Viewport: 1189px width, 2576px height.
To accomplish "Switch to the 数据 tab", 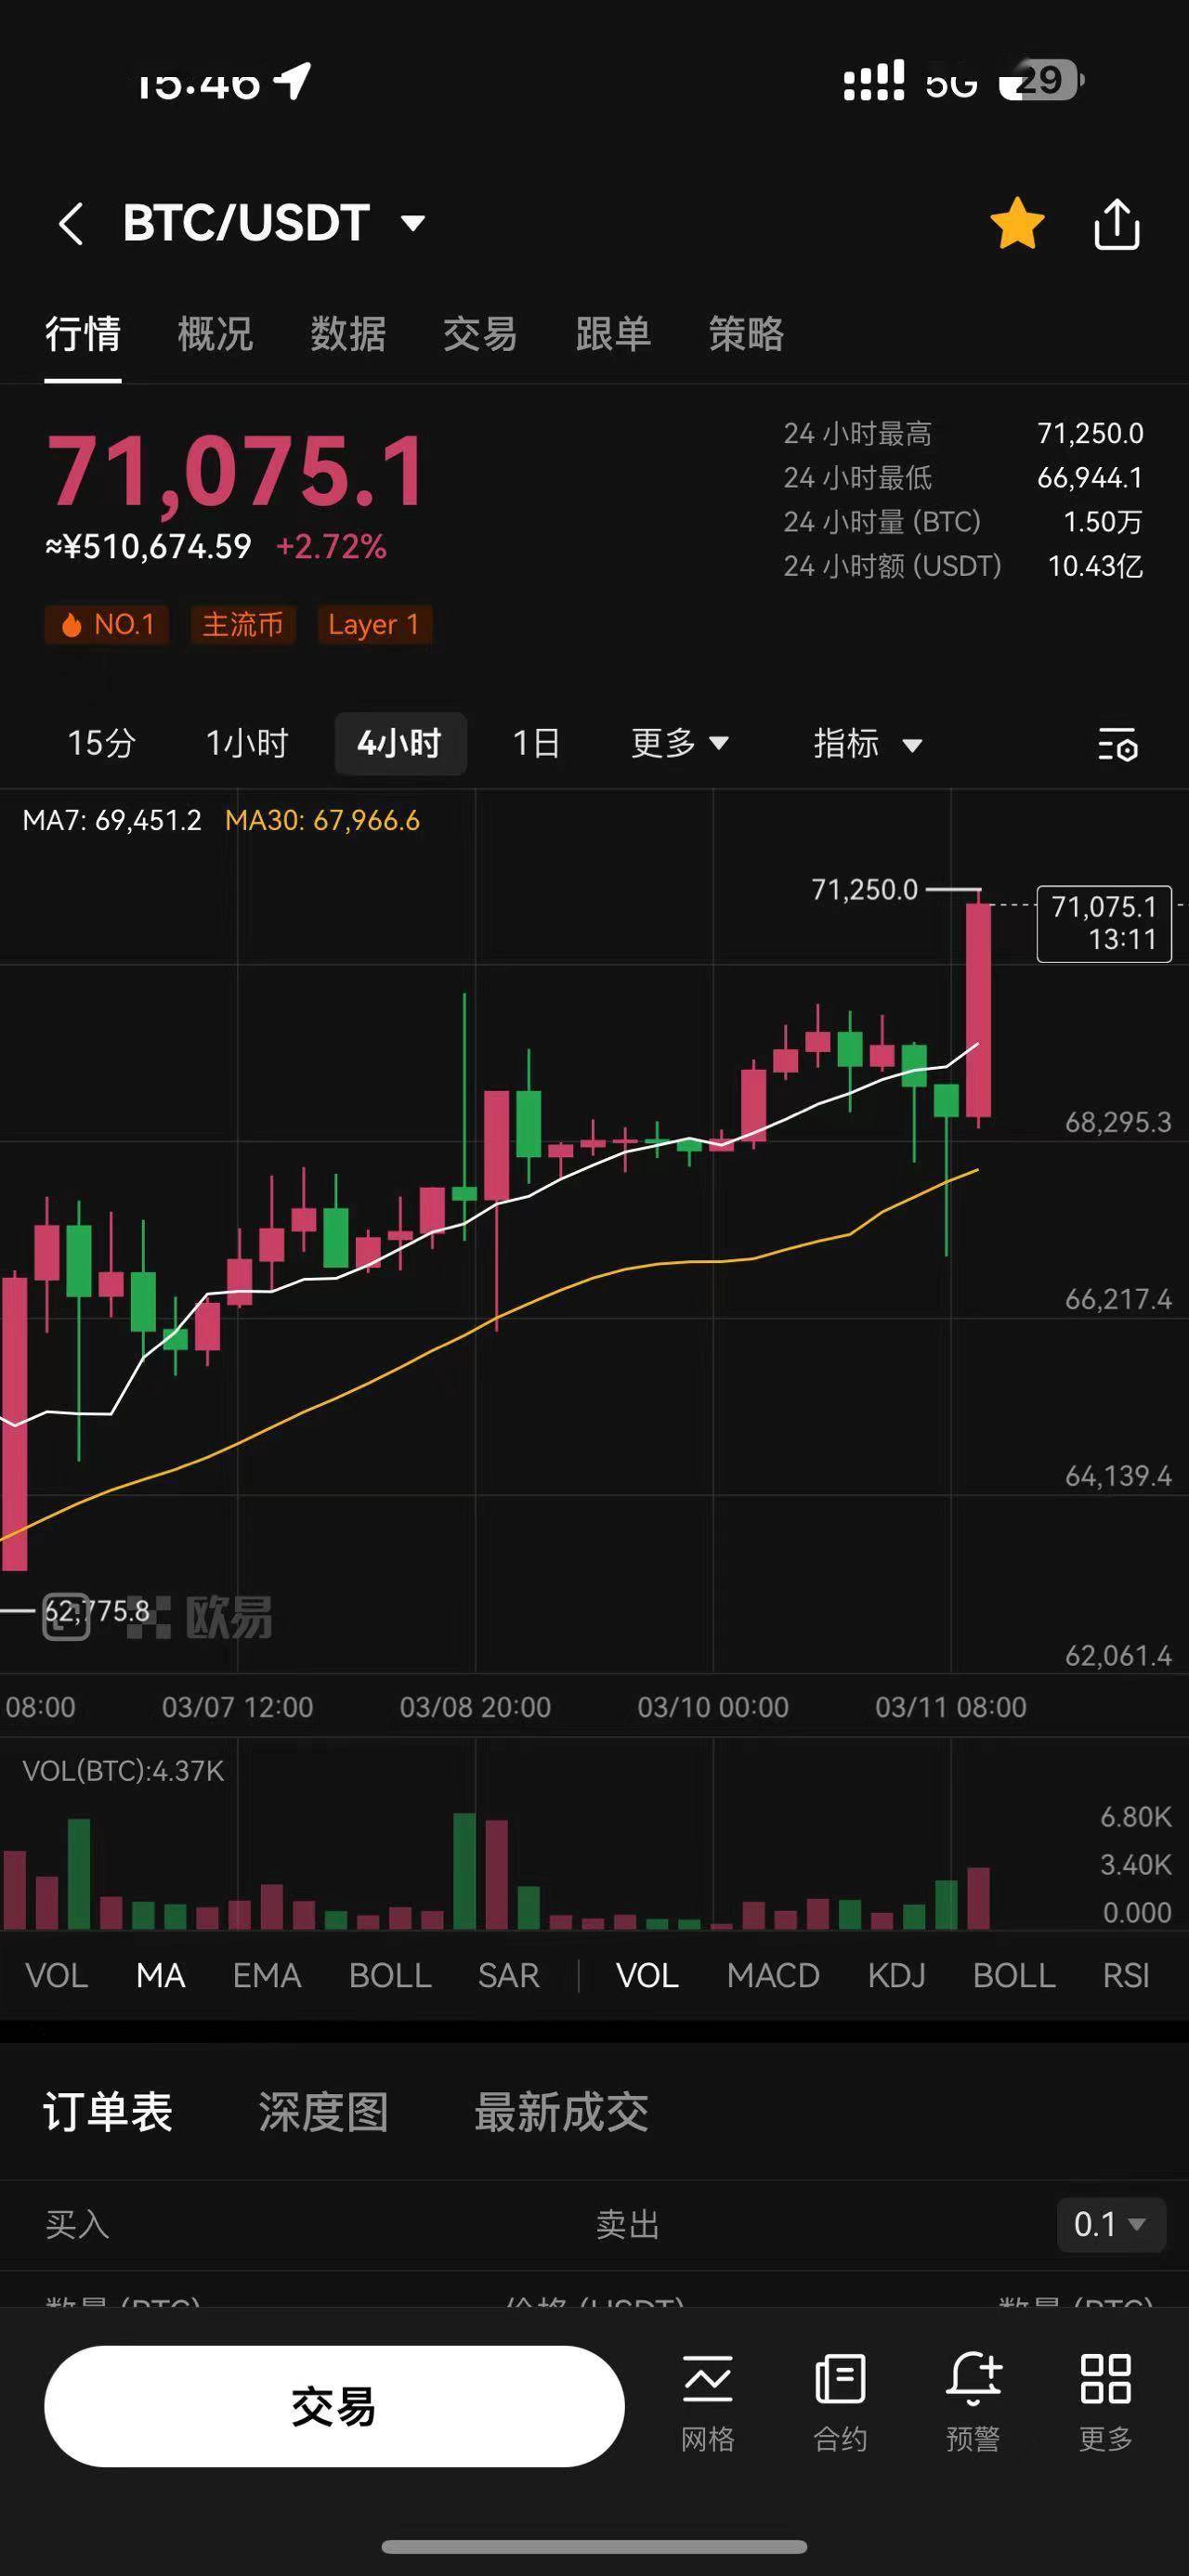I will 348,336.
